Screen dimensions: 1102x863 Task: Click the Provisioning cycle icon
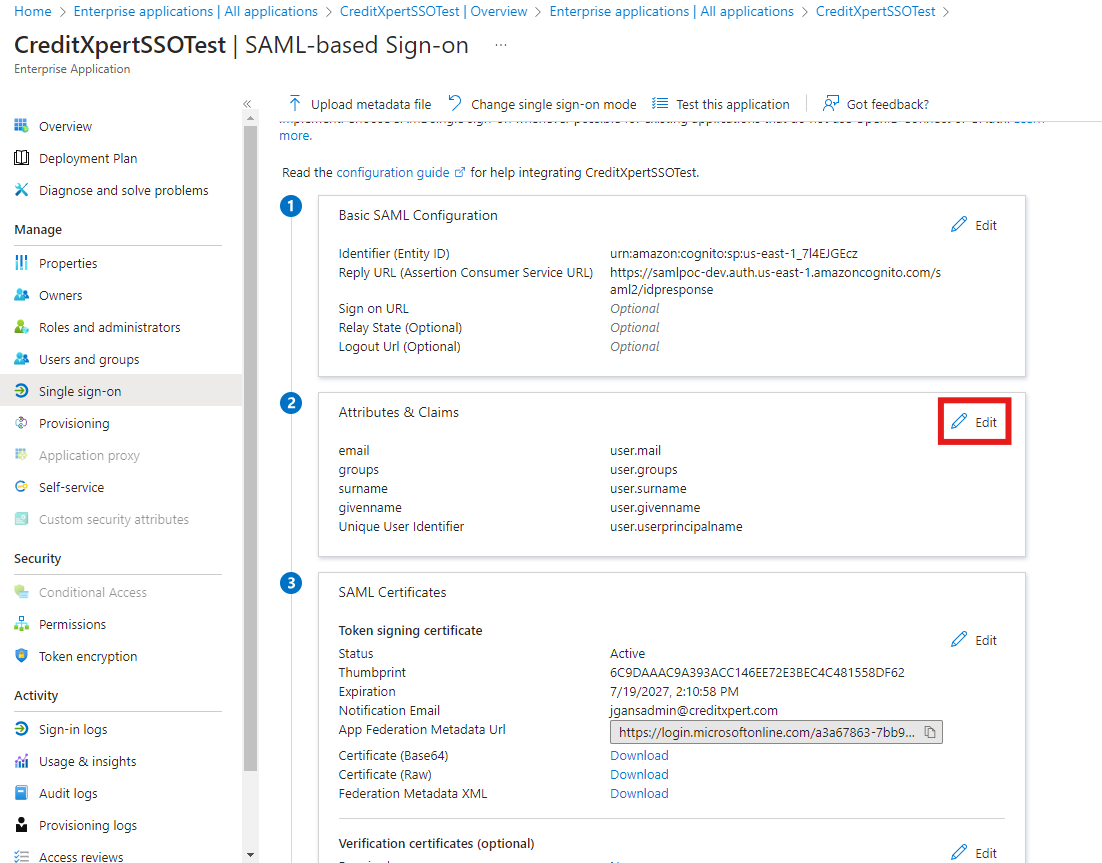[22, 423]
